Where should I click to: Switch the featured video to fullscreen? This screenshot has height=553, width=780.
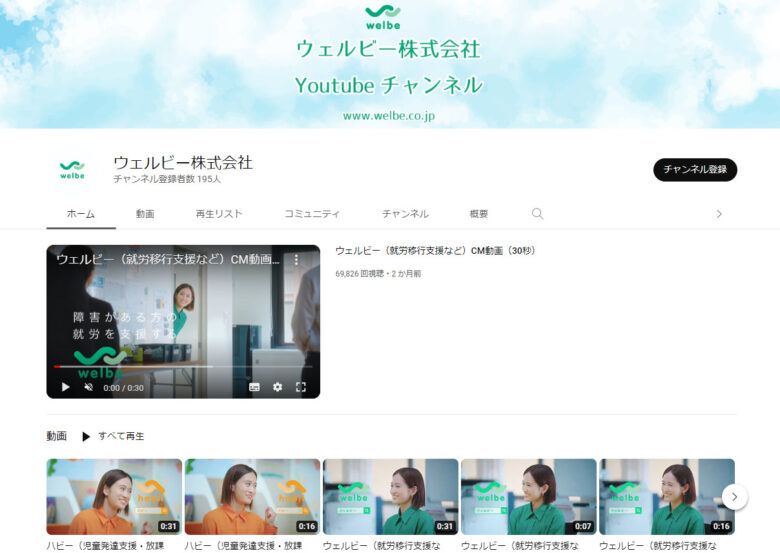300,387
